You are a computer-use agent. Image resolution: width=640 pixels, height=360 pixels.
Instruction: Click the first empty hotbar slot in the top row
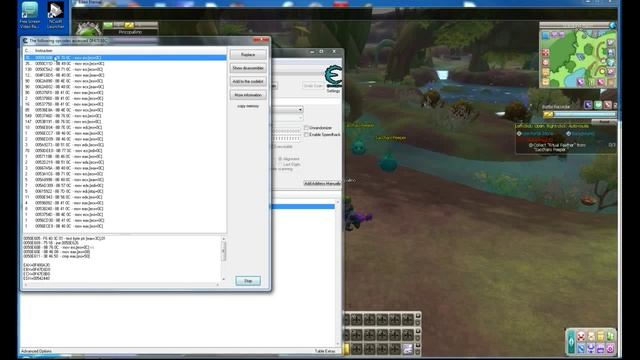click(357, 320)
